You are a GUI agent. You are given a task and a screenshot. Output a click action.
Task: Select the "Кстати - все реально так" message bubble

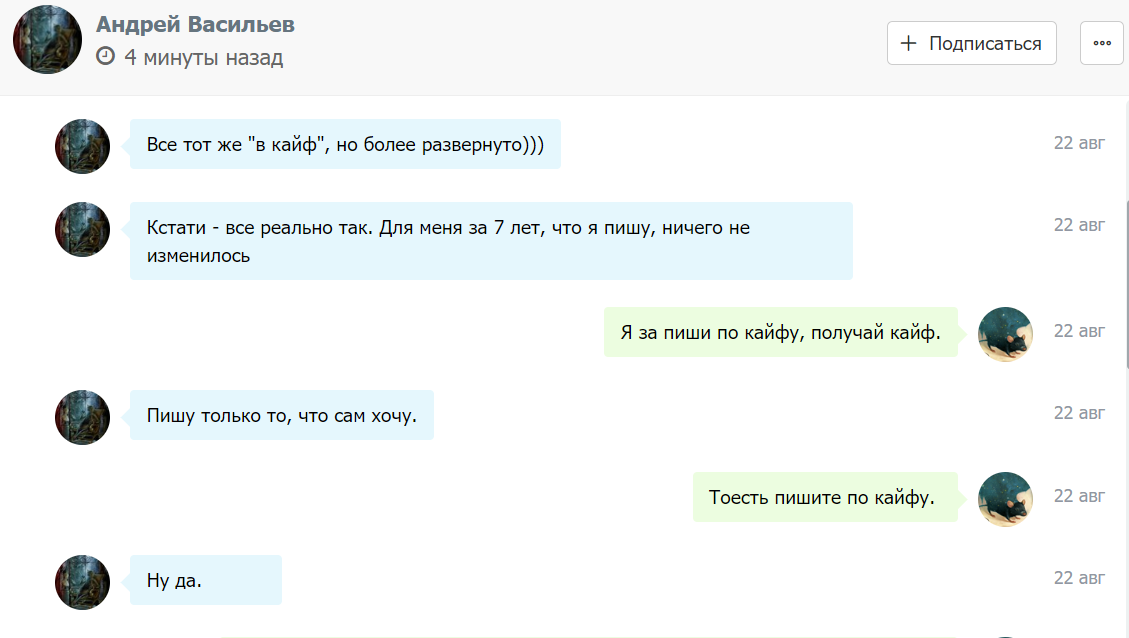[x=491, y=241]
